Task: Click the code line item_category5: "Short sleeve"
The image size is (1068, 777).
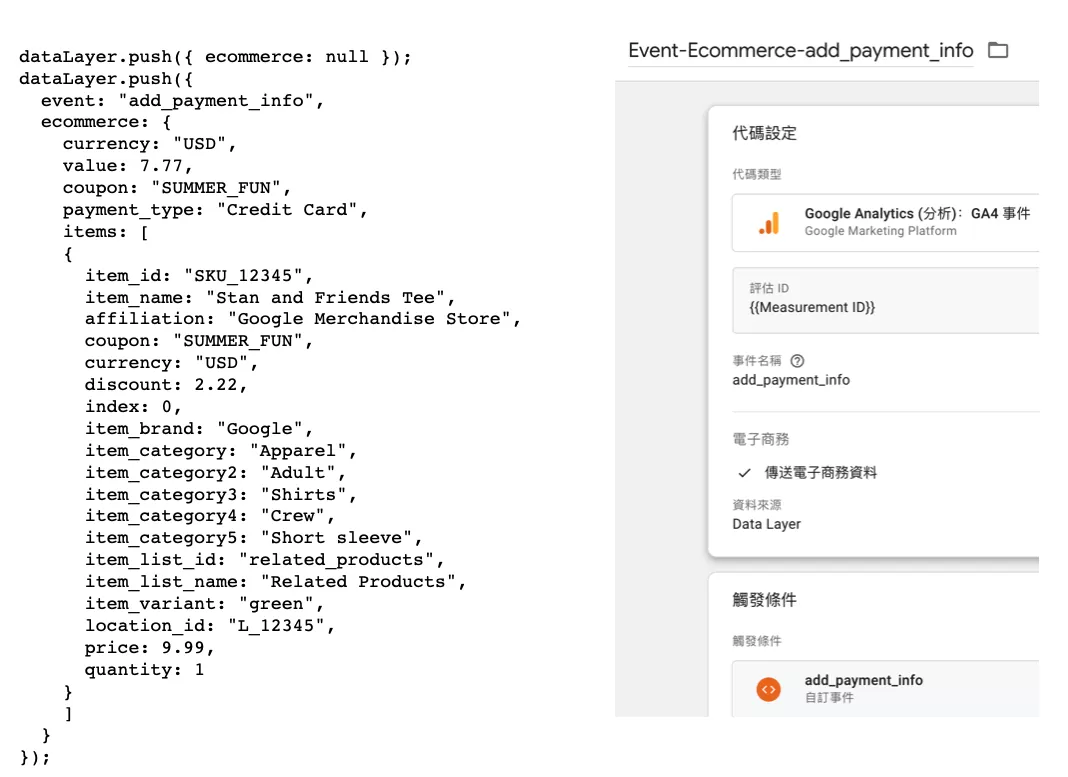Action: point(253,538)
